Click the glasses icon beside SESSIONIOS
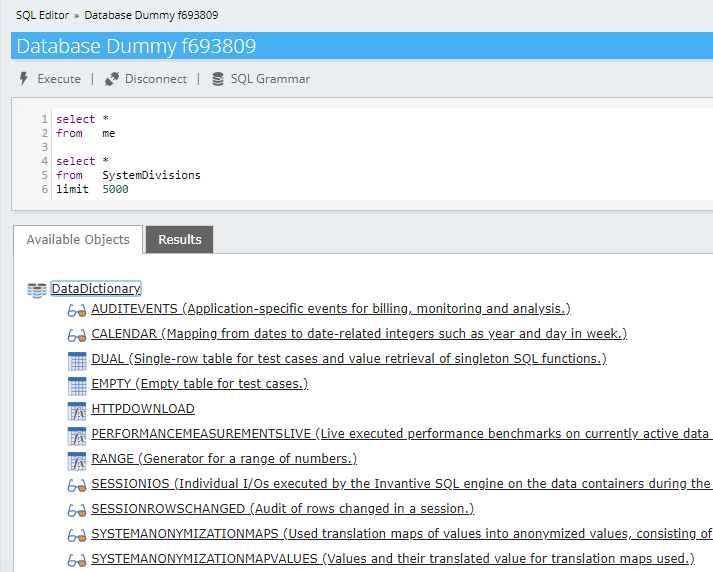Screen dimensions: 713x572 click(77, 486)
